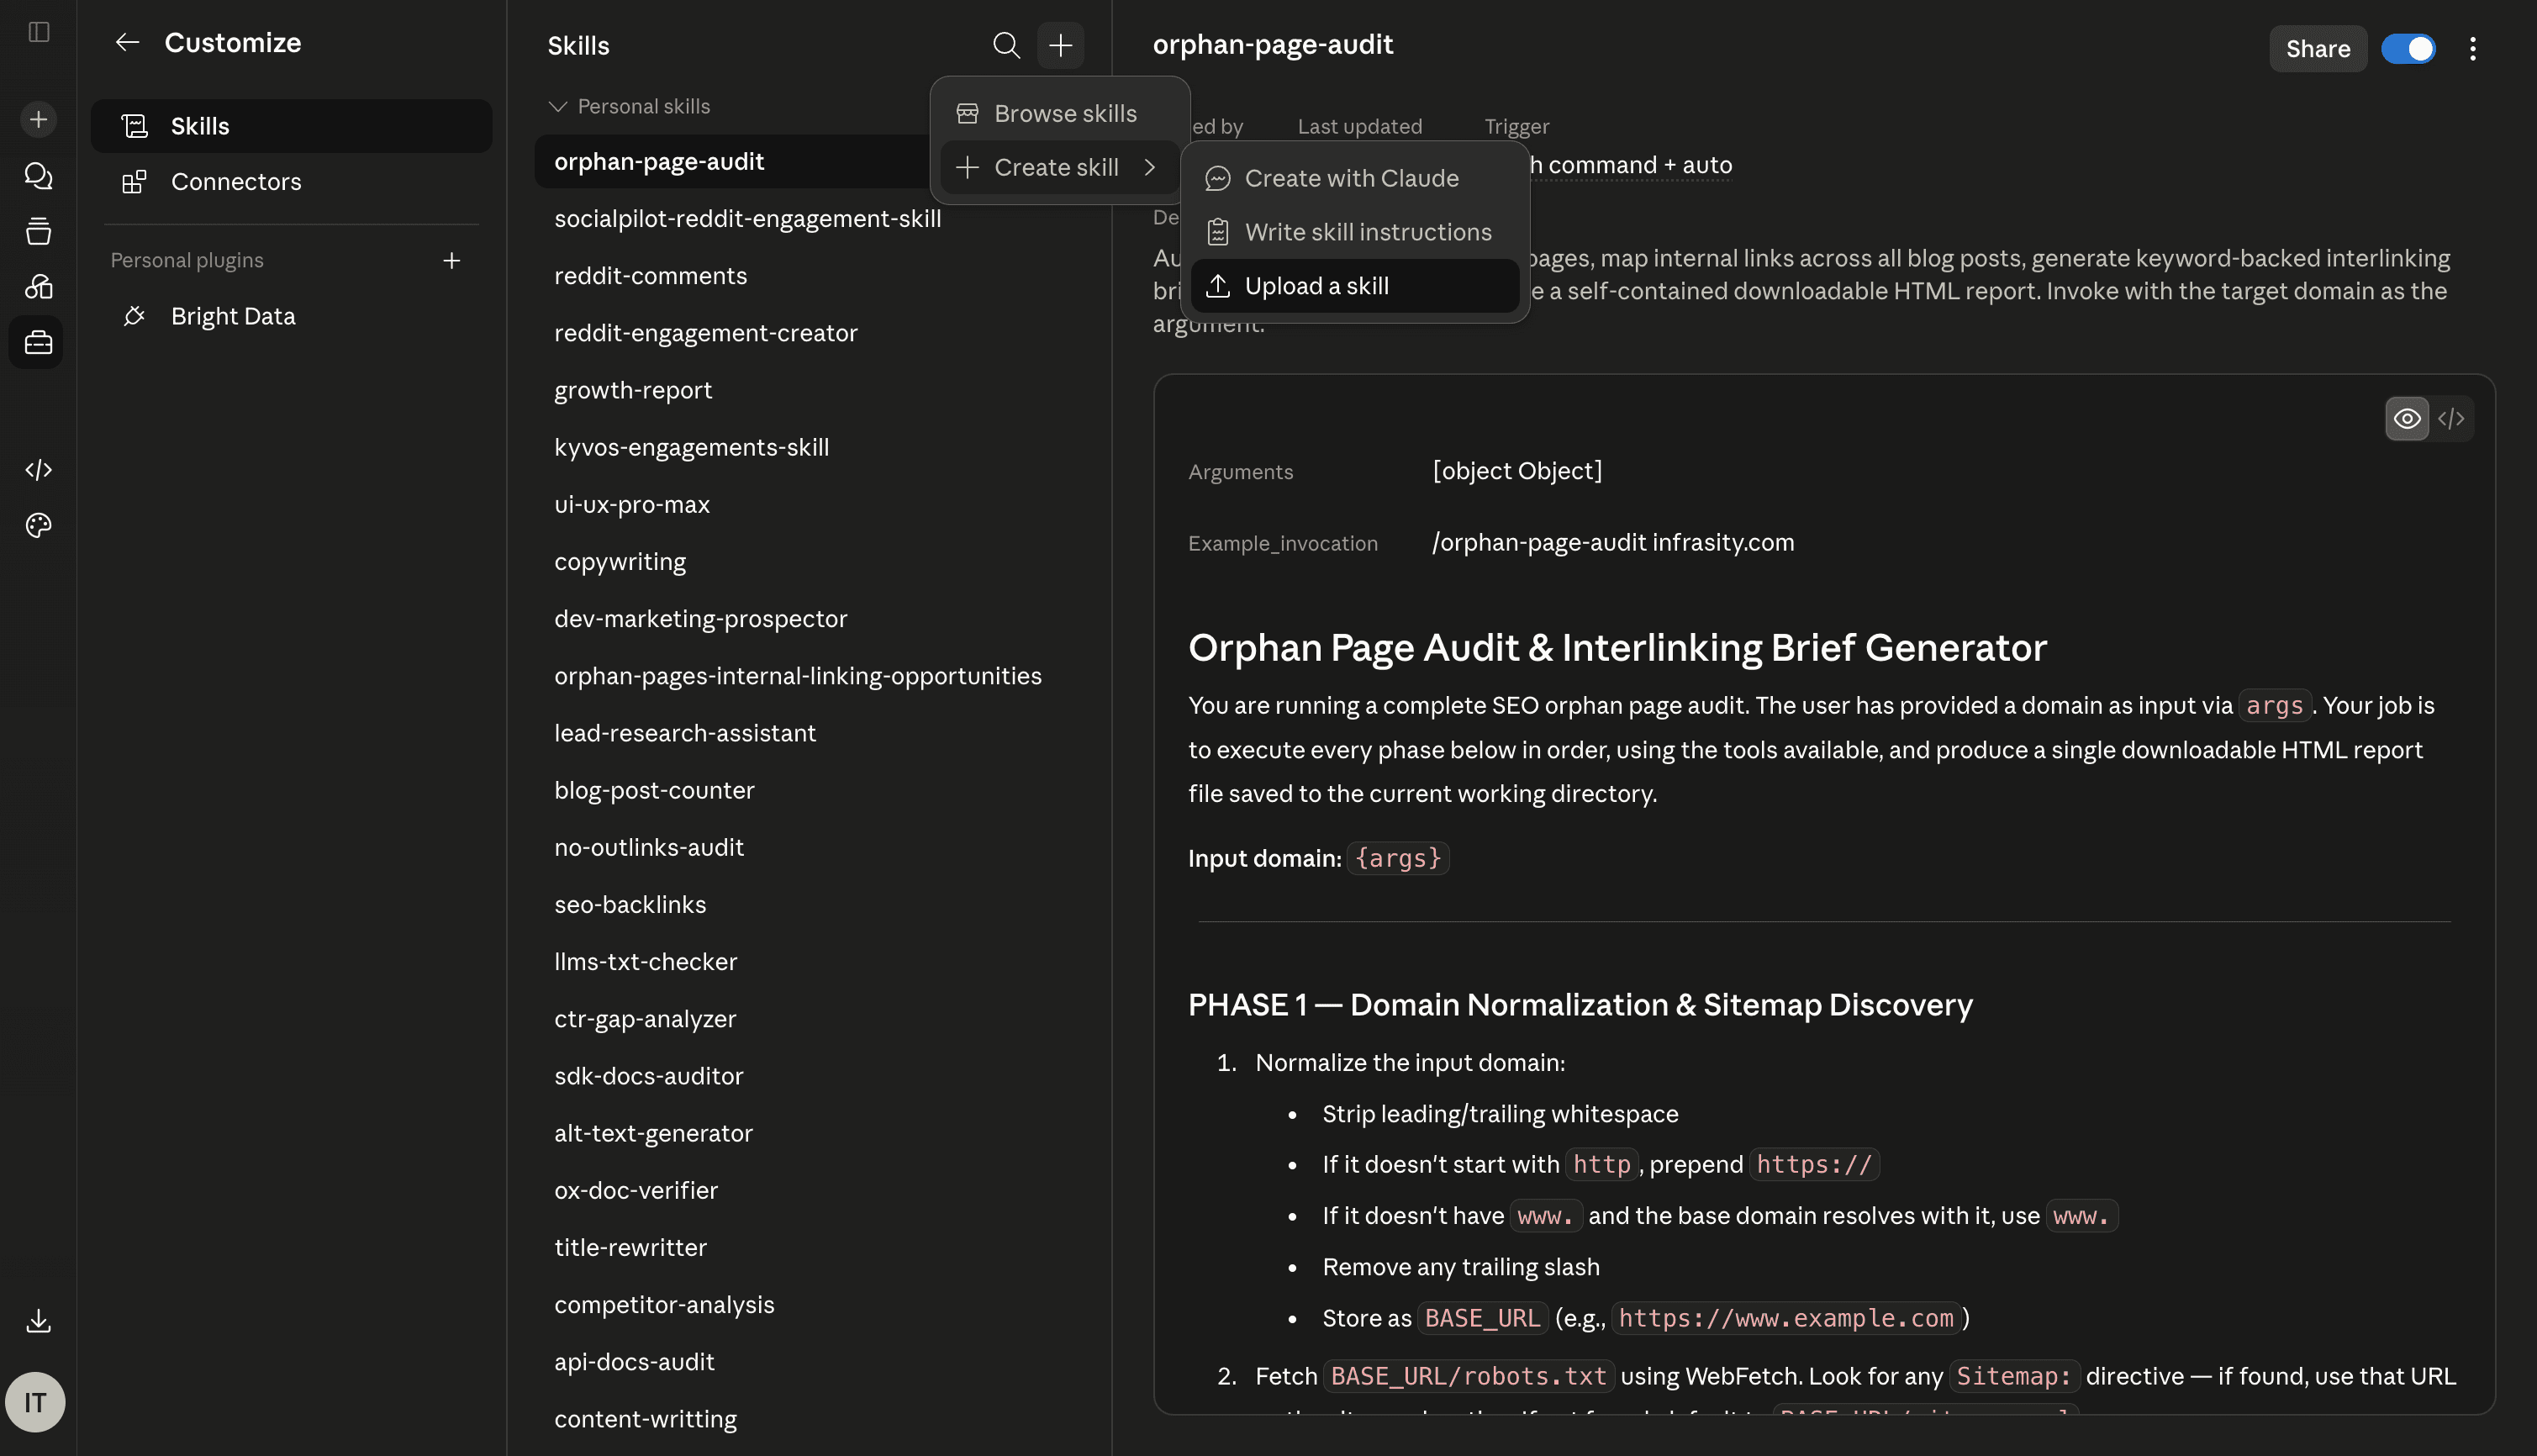The height and width of the screenshot is (1456, 2537).
Task: Choose Write skill instructions option
Action: (x=1354, y=232)
